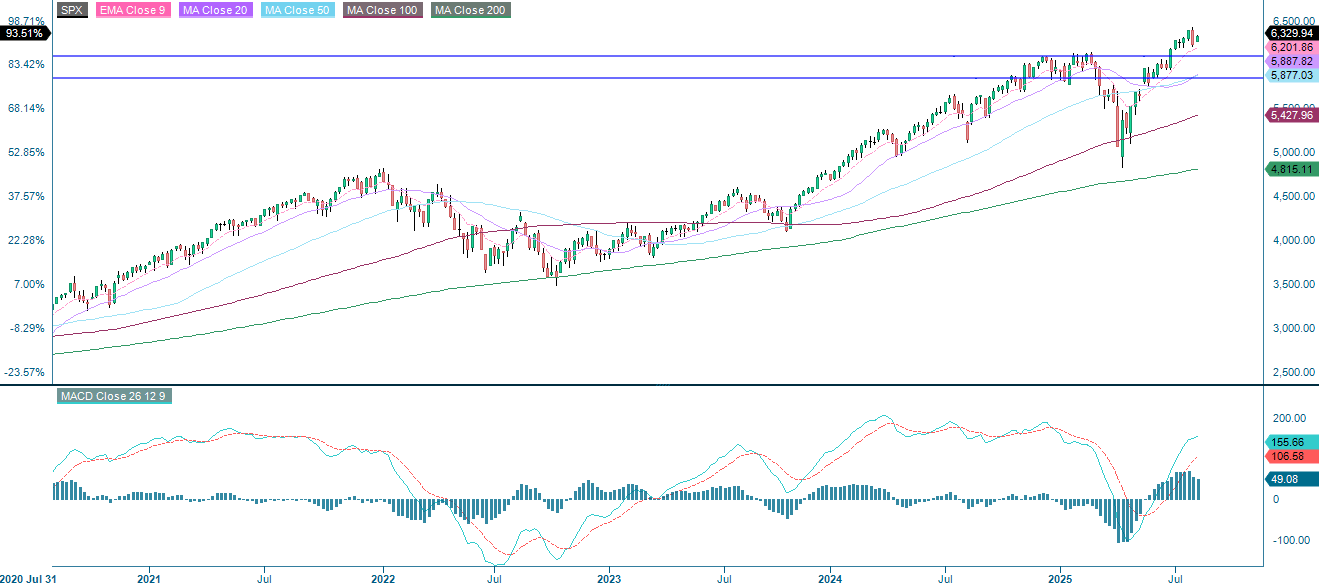Toggle the pink 6,201.86 price level tag
The image size is (1319, 583).
click(1292, 45)
